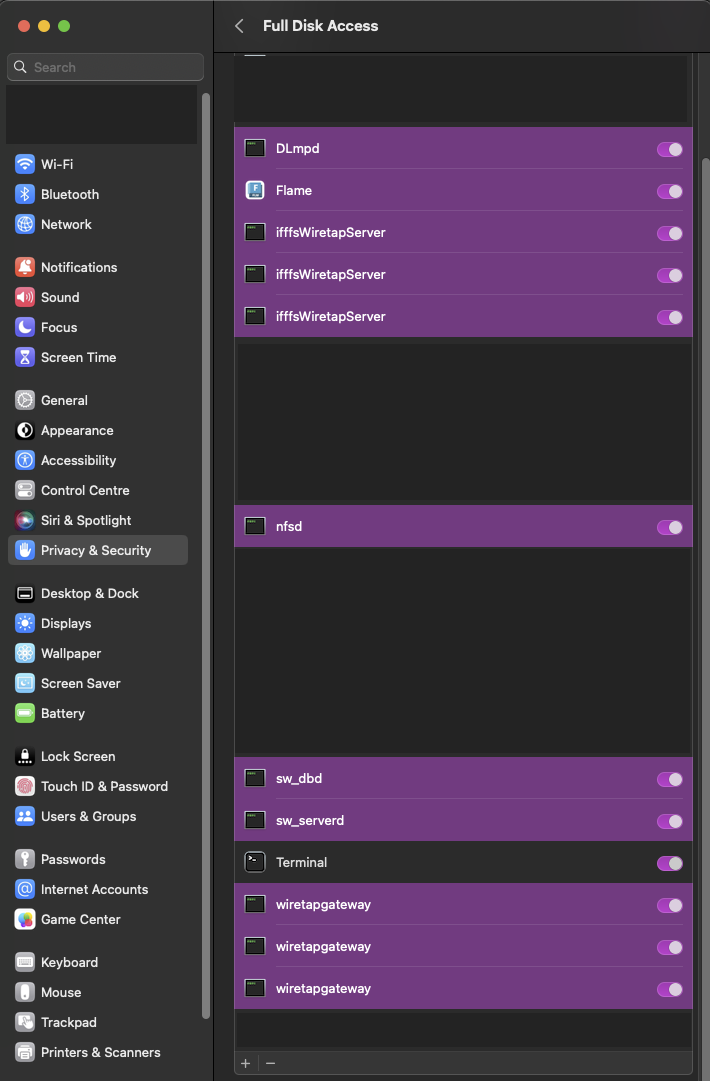This screenshot has height=1081, width=710.
Task: Open Sound settings via its speaker icon
Action: click(x=24, y=297)
